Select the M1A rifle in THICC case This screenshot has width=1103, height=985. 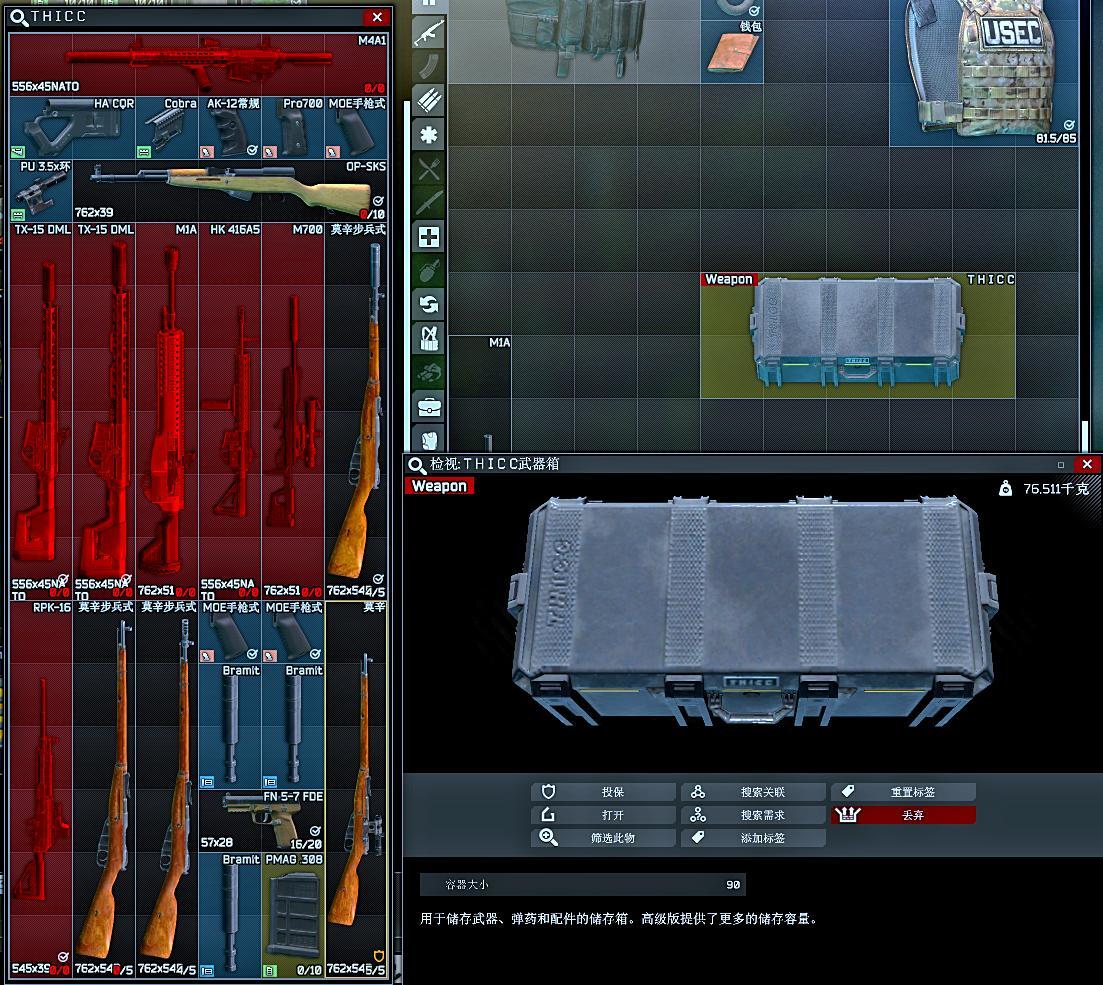(167, 411)
